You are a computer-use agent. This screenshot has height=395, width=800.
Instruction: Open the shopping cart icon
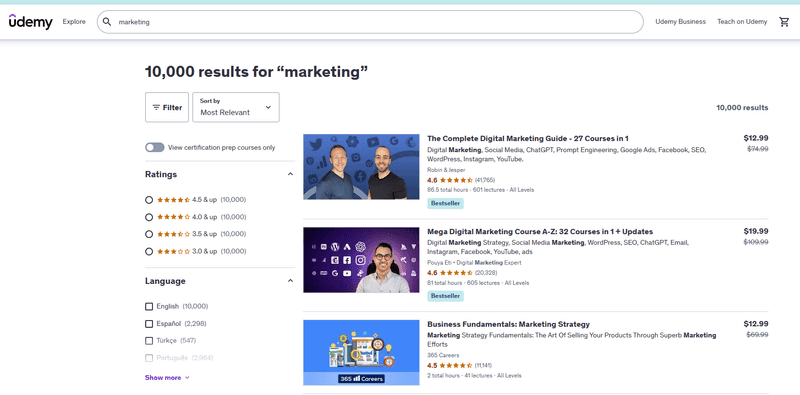(x=784, y=22)
